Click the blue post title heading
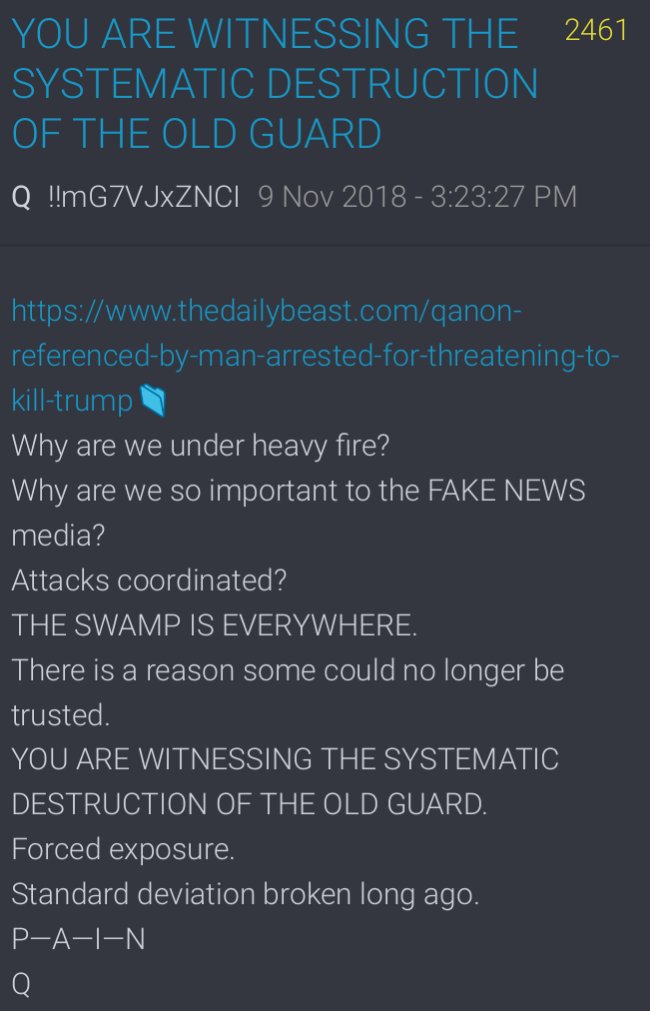The width and height of the screenshot is (650, 1011). coord(275,83)
